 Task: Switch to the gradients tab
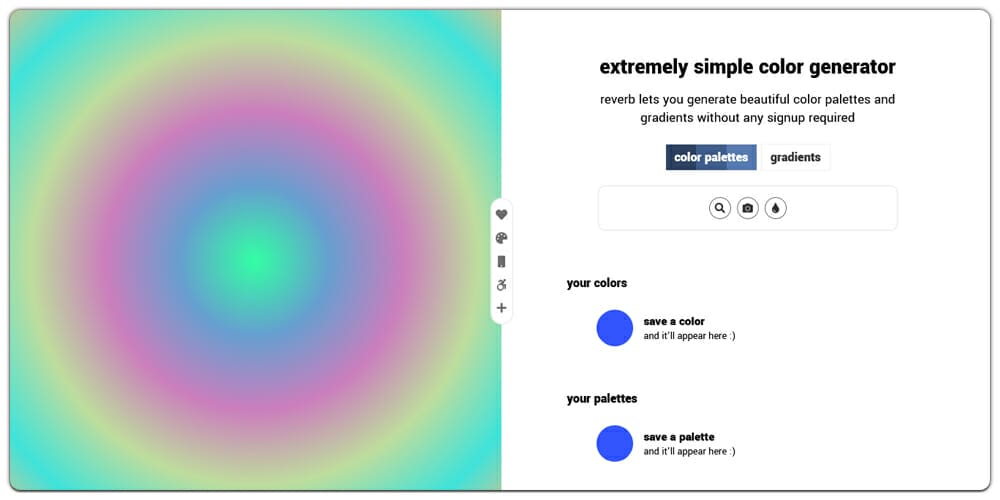pyautogui.click(x=795, y=157)
